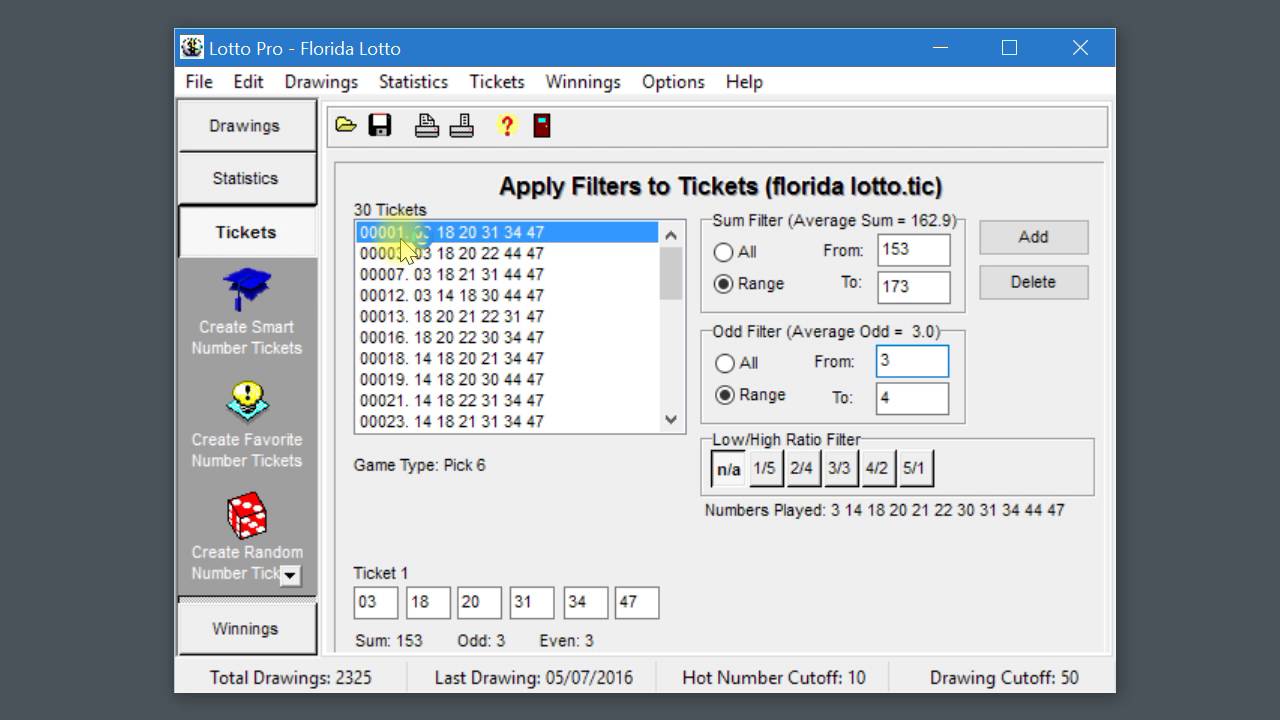1280x720 pixels.
Task: Open the Drawings menu
Action: (321, 82)
